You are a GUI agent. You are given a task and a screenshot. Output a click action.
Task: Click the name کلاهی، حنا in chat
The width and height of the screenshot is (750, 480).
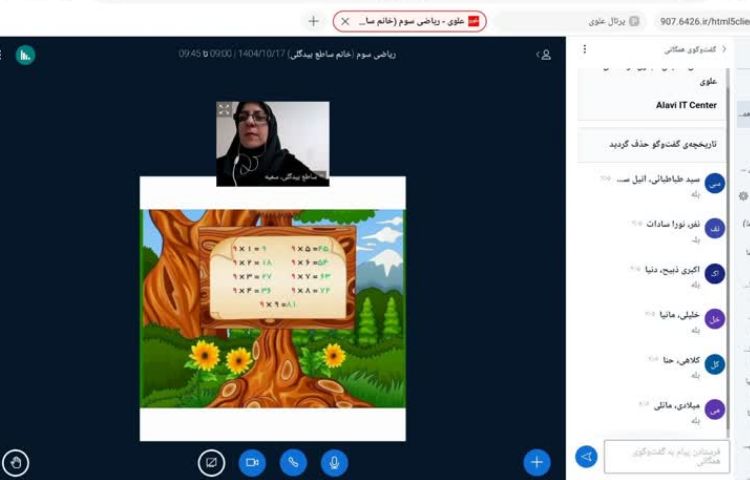click(681, 360)
